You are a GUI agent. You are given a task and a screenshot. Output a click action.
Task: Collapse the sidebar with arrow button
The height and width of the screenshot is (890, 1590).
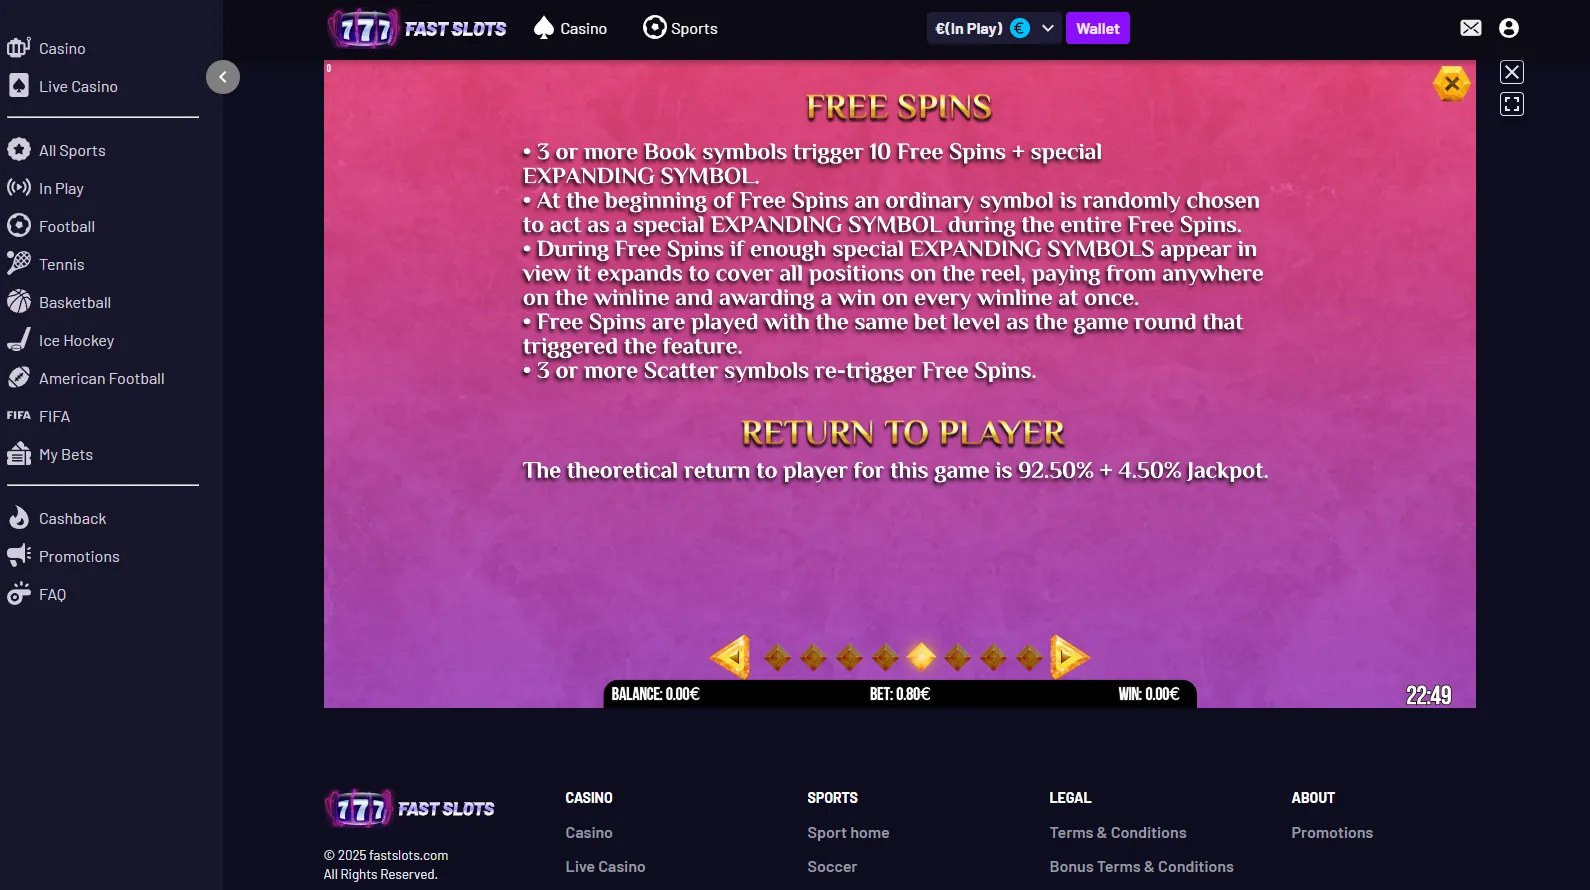tap(223, 77)
